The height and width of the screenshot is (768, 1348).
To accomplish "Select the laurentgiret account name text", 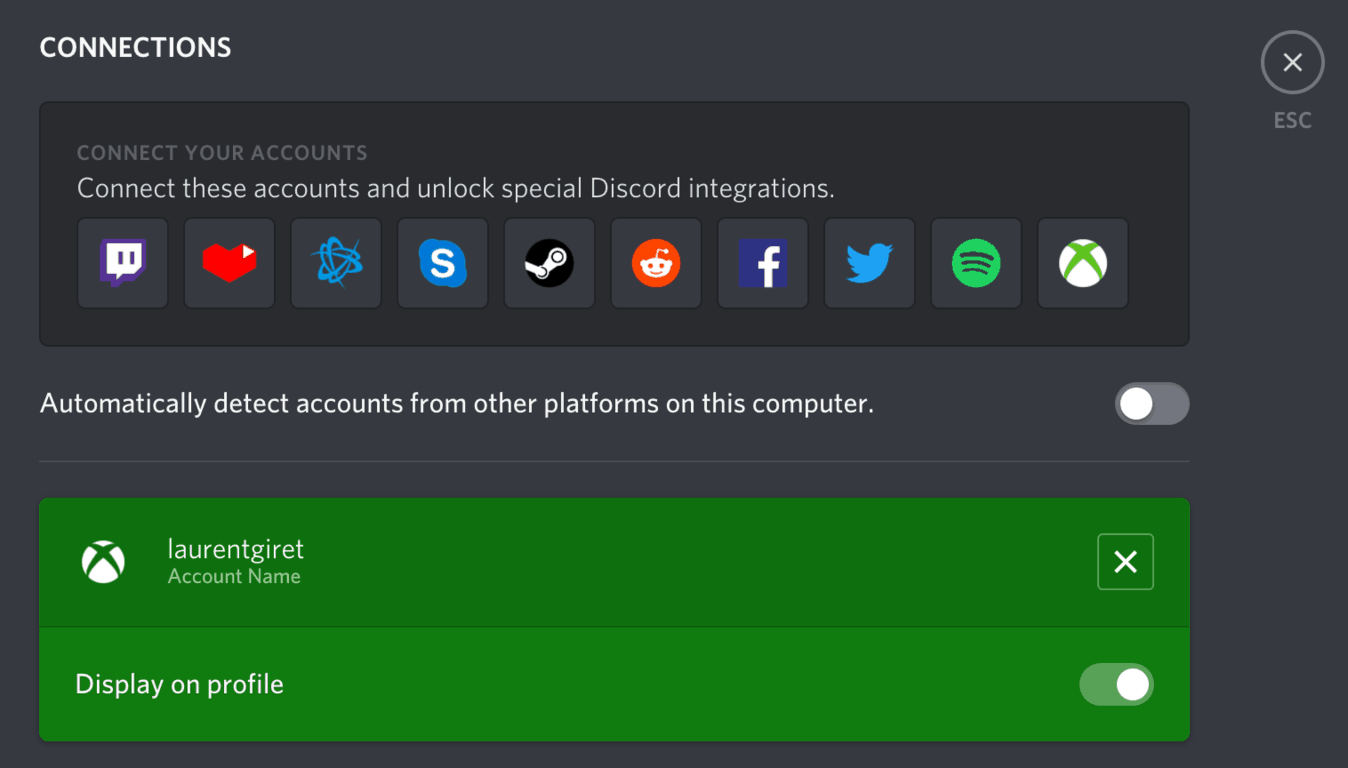I will pyautogui.click(x=236, y=549).
